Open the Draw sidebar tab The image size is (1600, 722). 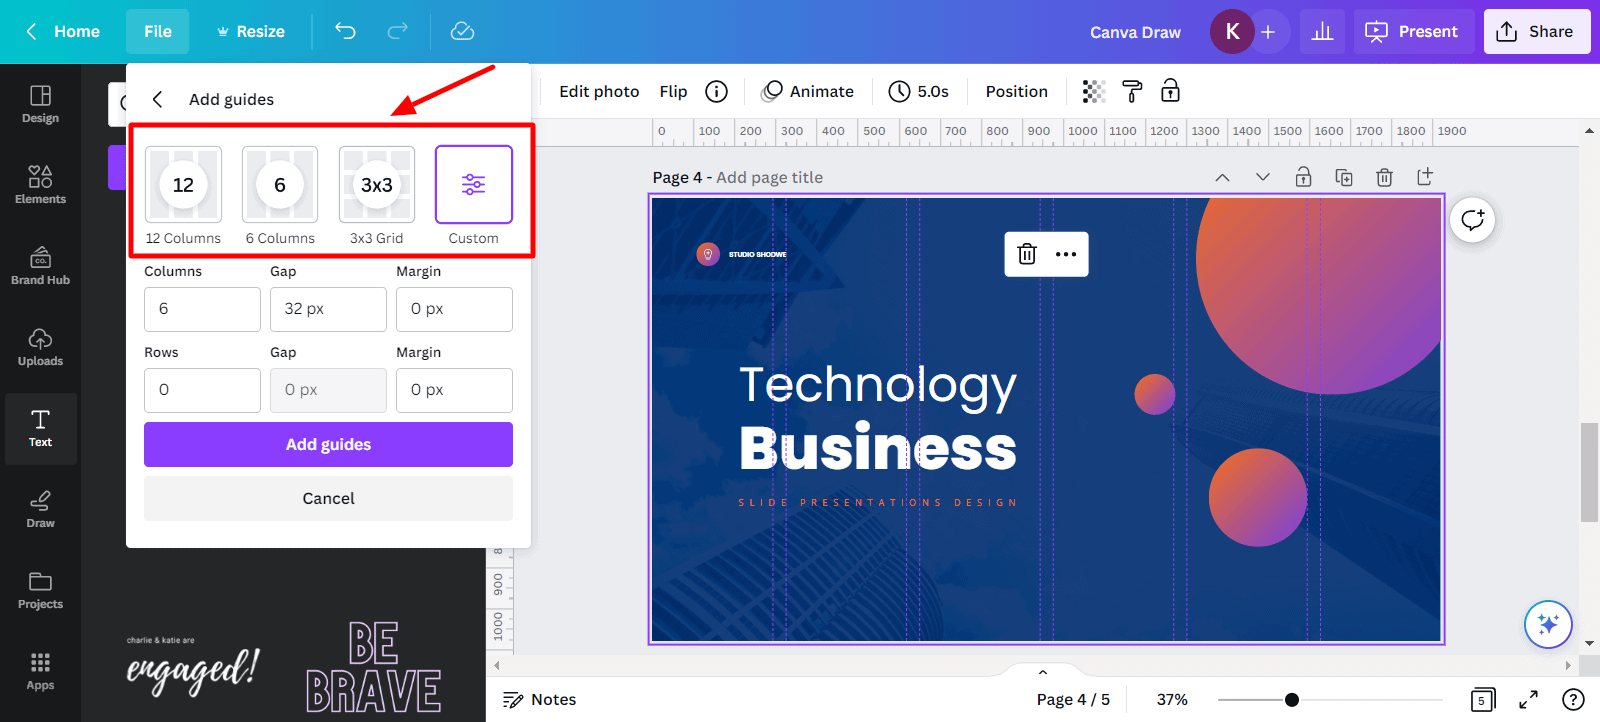[x=40, y=510]
